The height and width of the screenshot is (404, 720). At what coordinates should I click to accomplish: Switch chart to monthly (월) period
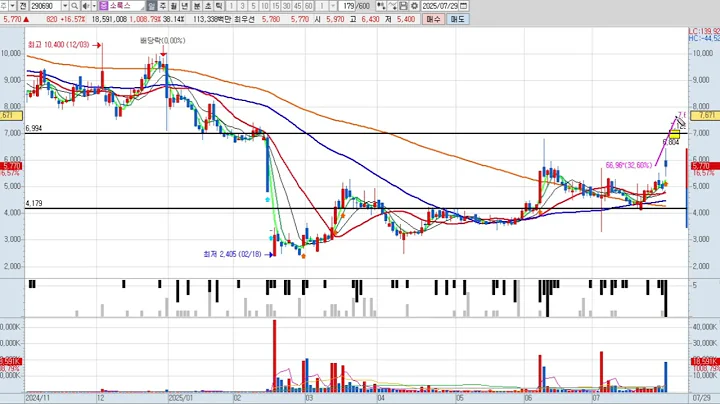[x=174, y=6]
